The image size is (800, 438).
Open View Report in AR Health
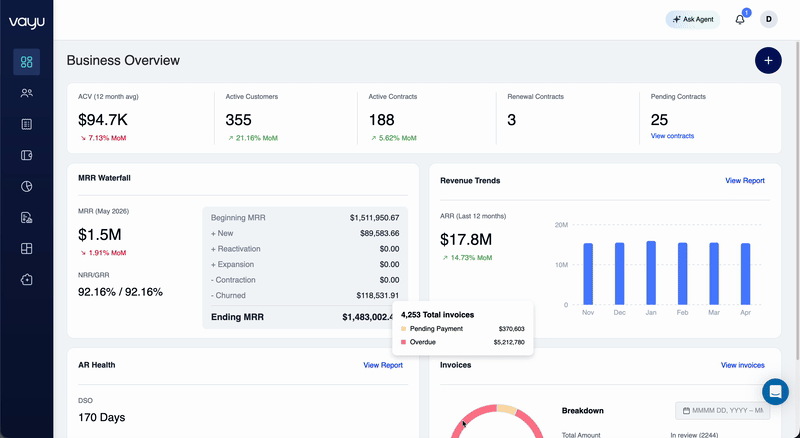pyautogui.click(x=383, y=365)
